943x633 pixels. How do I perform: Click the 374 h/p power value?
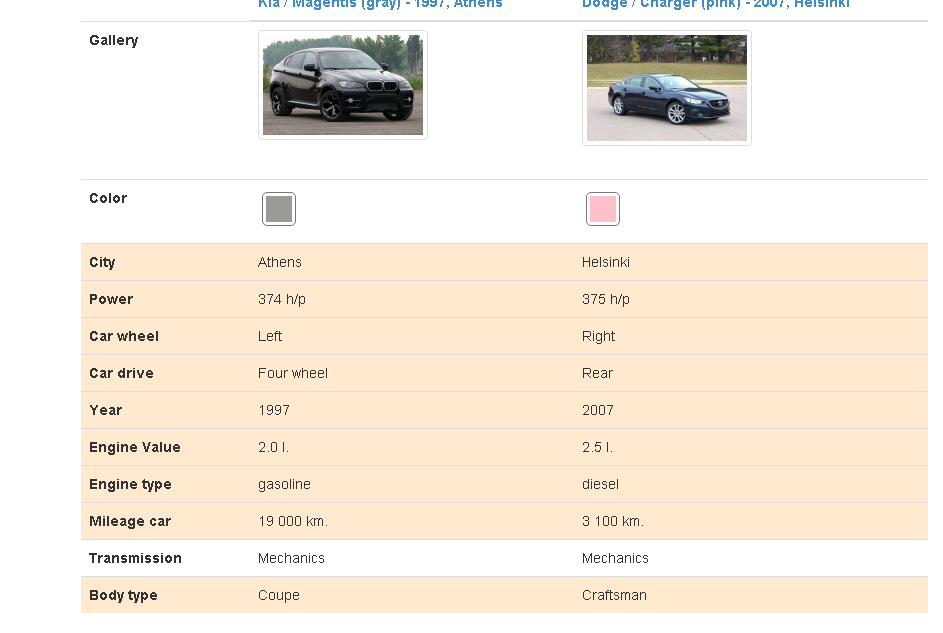tap(282, 299)
